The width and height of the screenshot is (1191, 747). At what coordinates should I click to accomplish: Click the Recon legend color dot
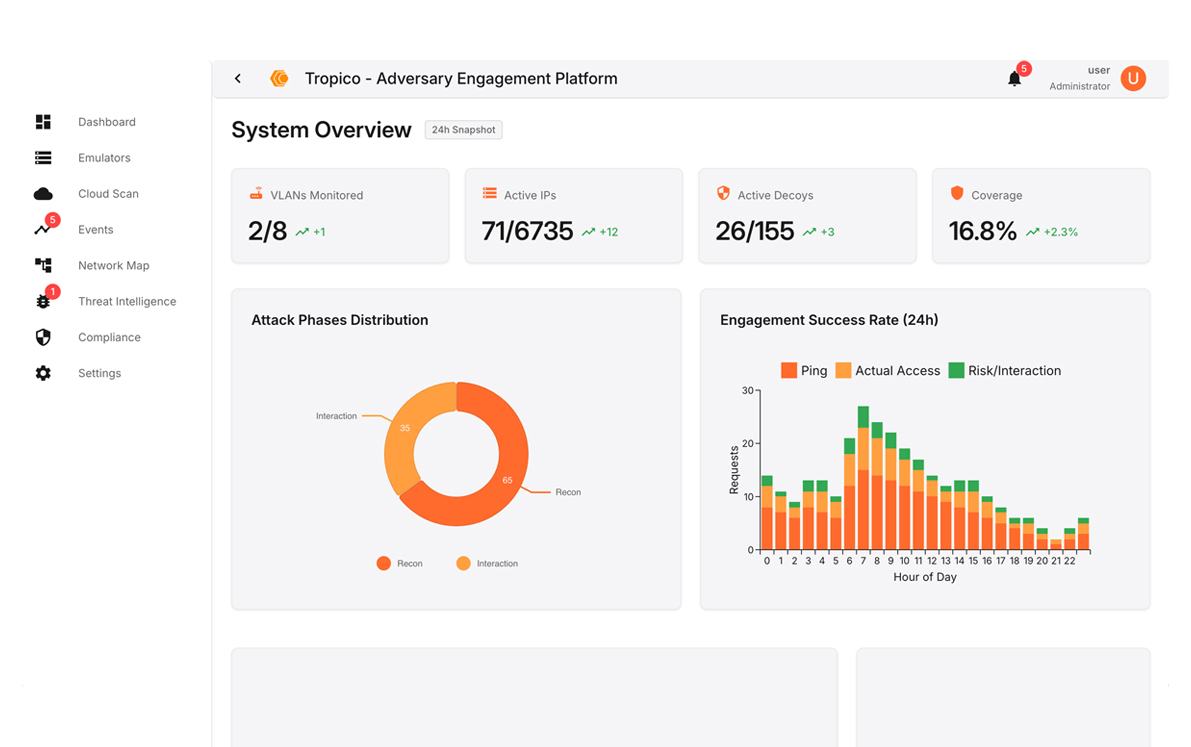click(x=383, y=563)
